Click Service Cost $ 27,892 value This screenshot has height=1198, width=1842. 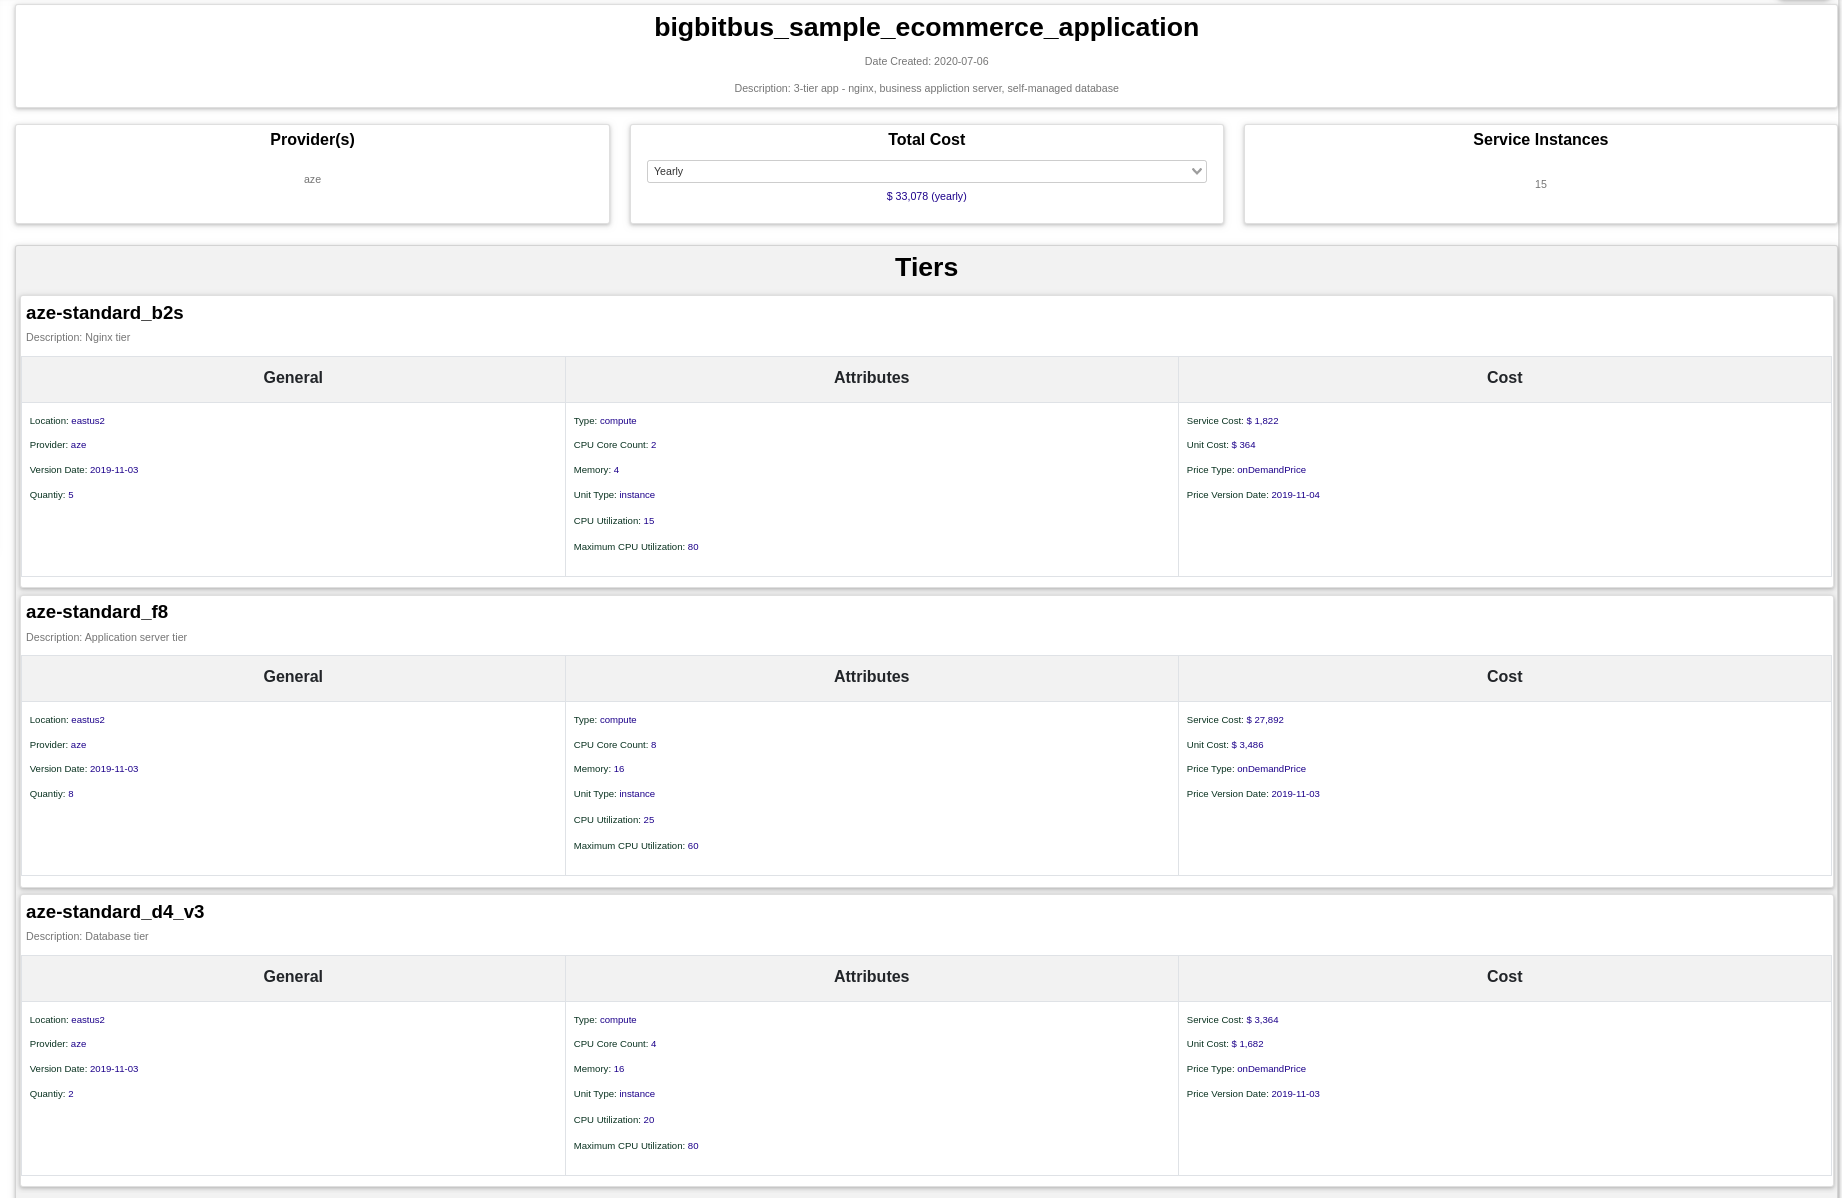point(1265,720)
